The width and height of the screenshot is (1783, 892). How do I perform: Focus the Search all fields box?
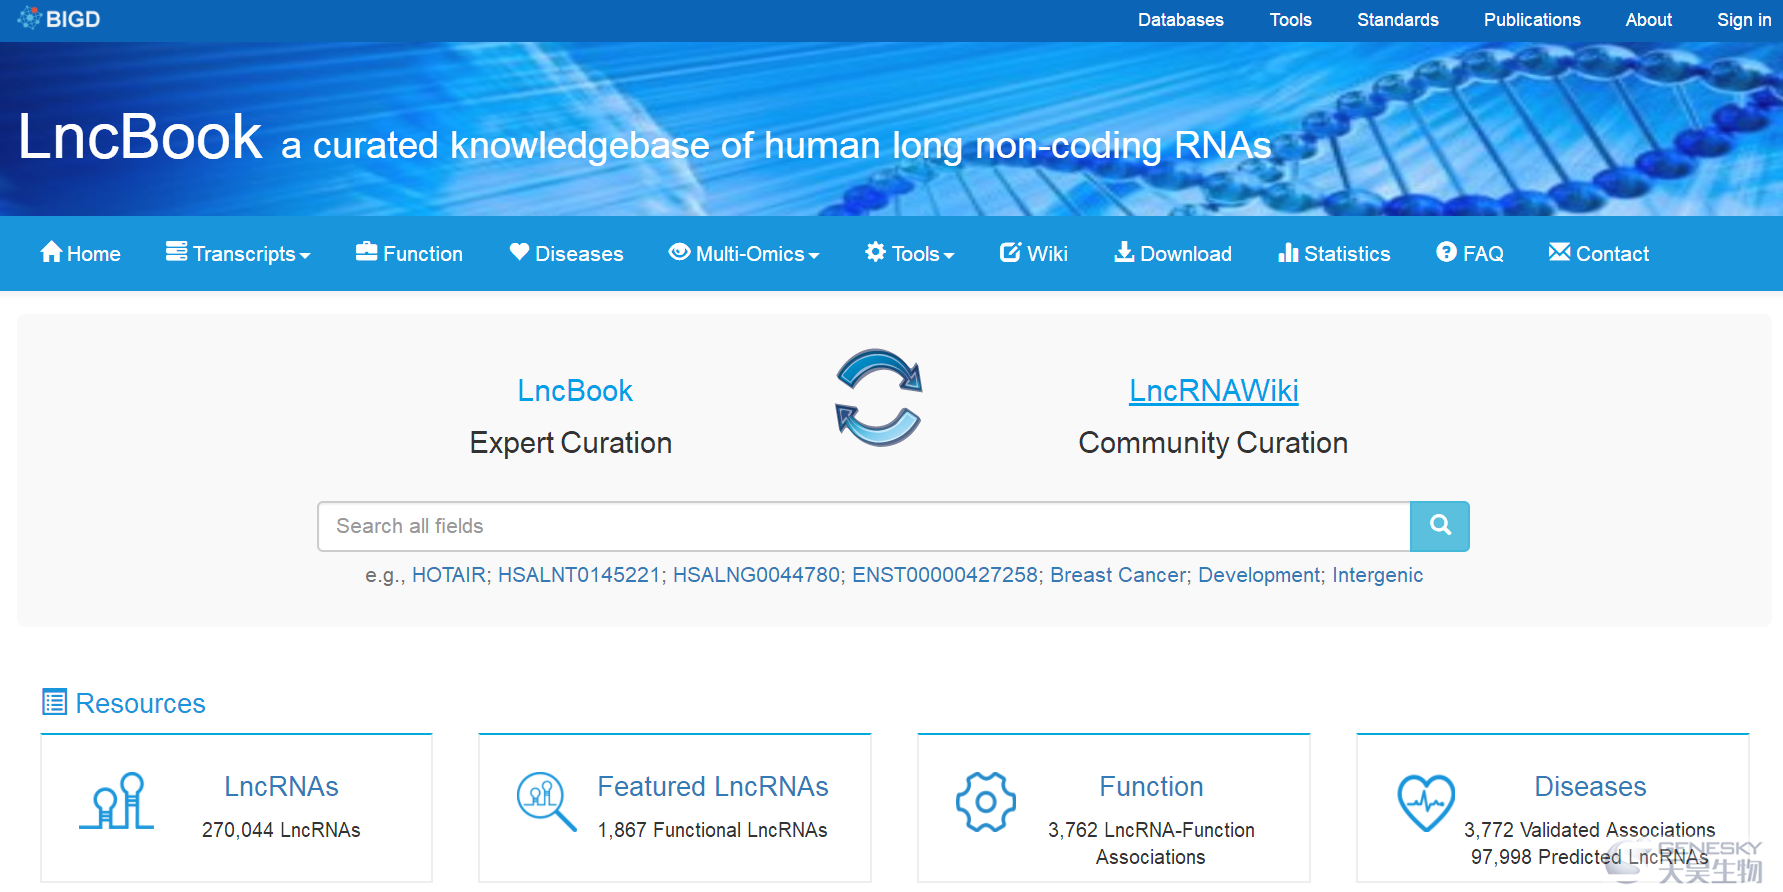[x=864, y=526]
